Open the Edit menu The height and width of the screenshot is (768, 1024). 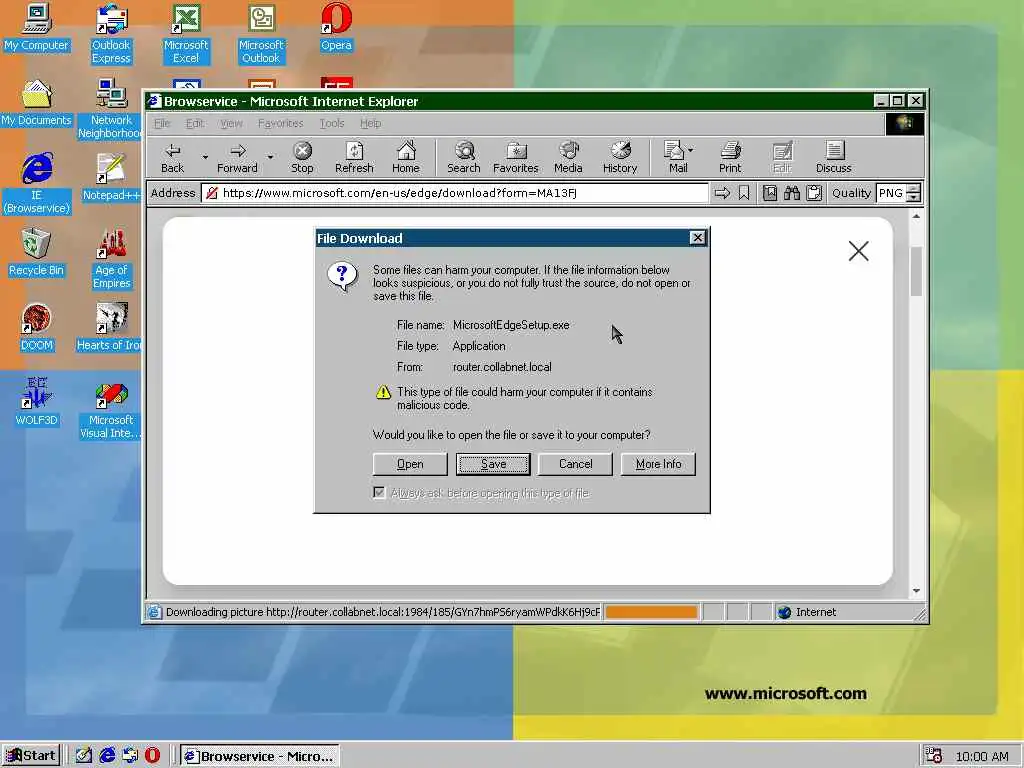tap(195, 123)
